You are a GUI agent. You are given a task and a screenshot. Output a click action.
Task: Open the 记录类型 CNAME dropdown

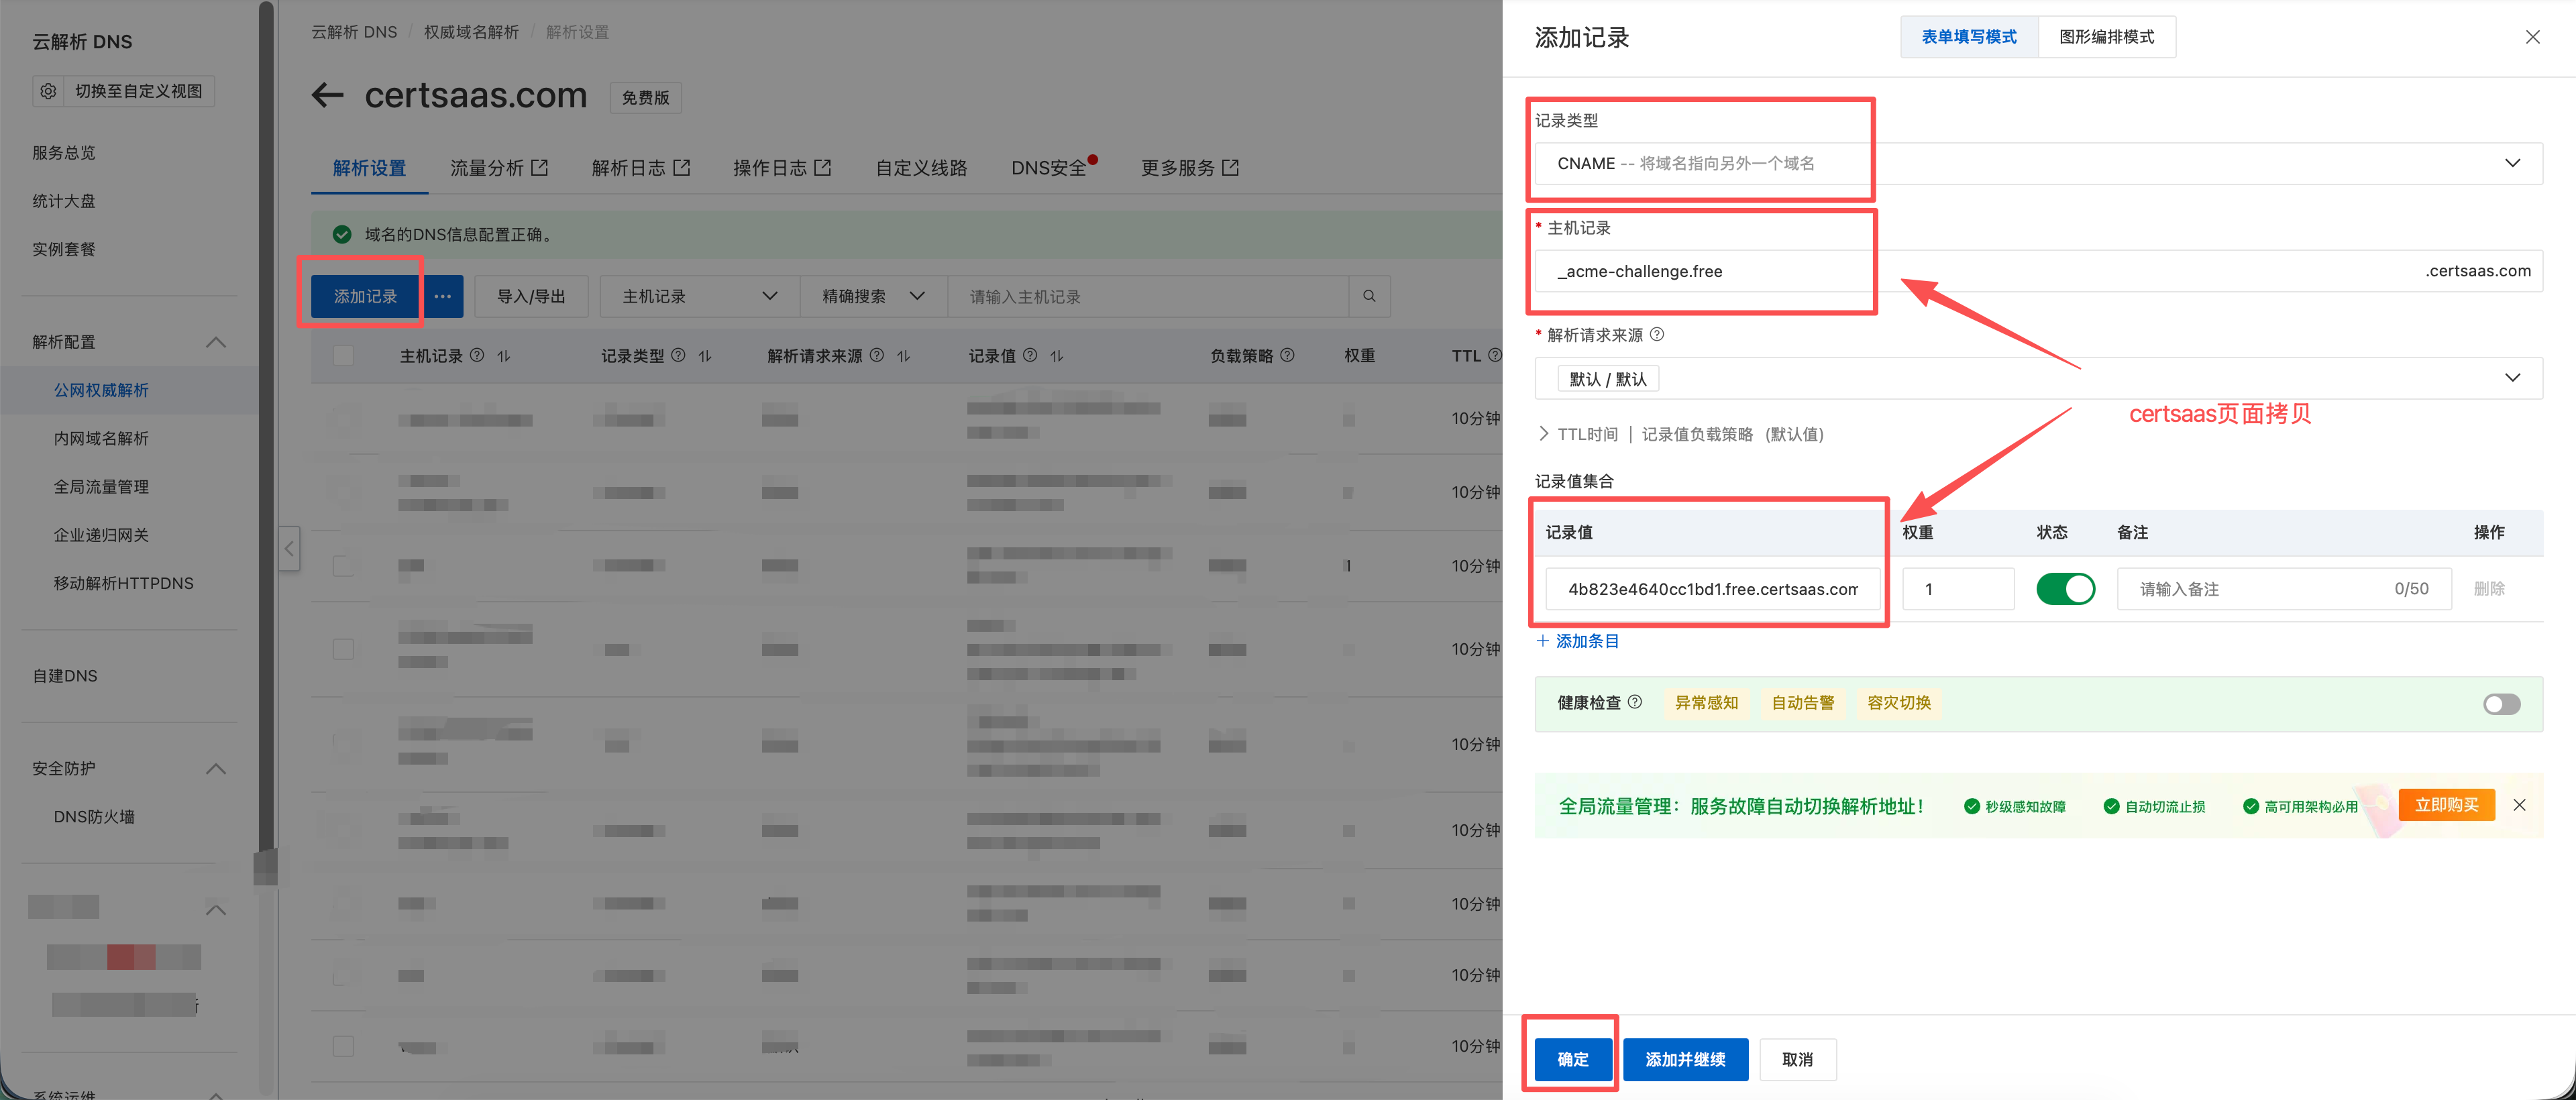click(2039, 163)
